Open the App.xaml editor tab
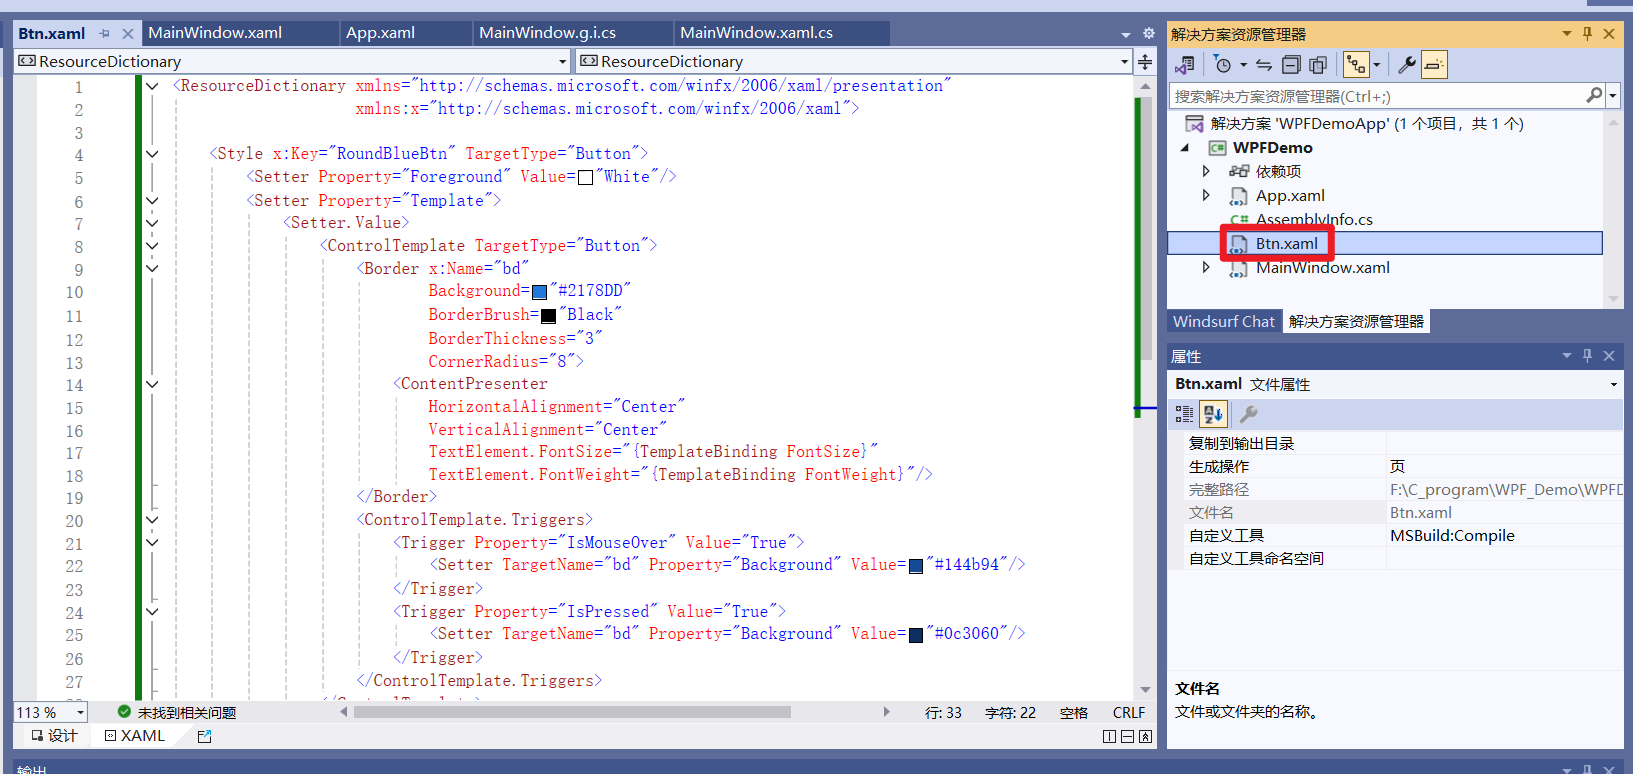This screenshot has height=774, width=1633. [x=380, y=33]
